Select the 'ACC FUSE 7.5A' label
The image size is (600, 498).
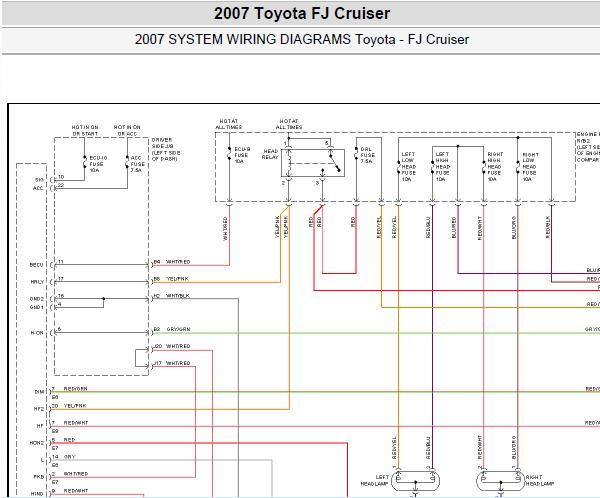pyautogui.click(x=138, y=164)
